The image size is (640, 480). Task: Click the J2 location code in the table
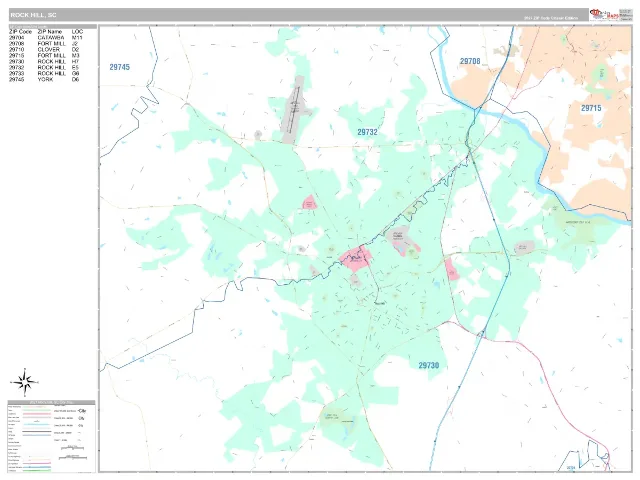point(75,44)
